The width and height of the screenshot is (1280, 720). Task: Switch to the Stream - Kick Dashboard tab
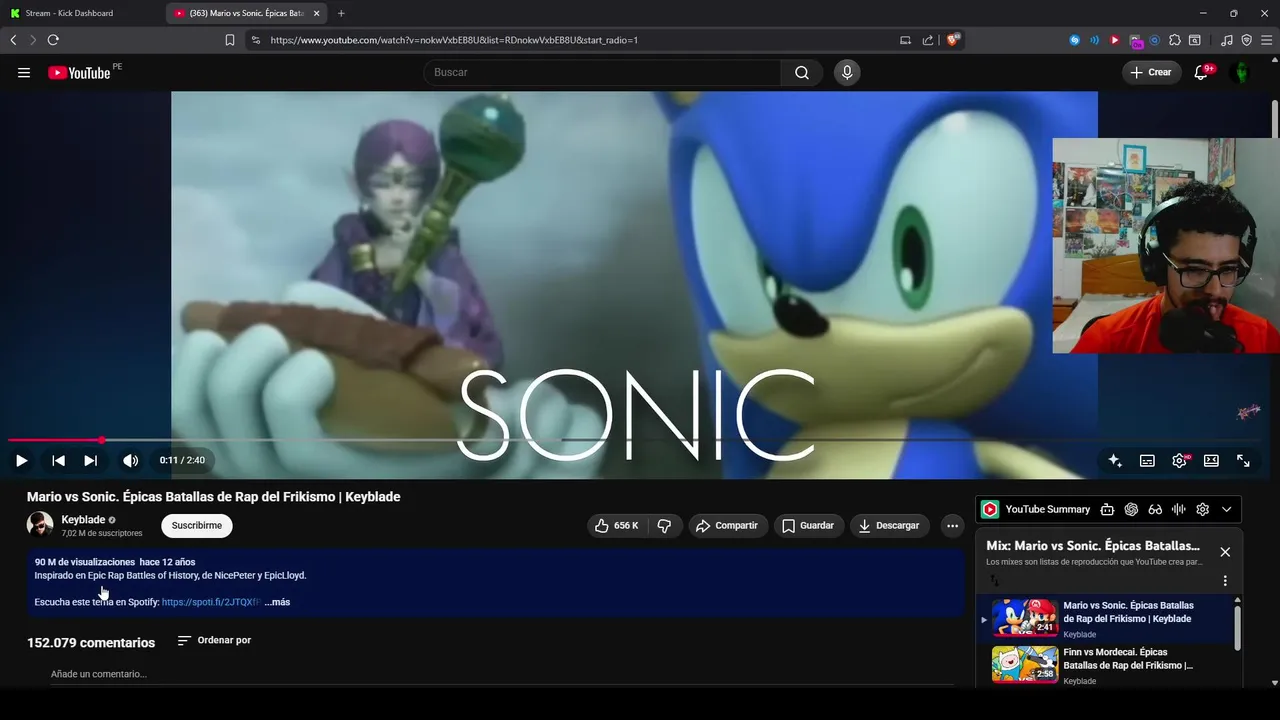point(82,13)
